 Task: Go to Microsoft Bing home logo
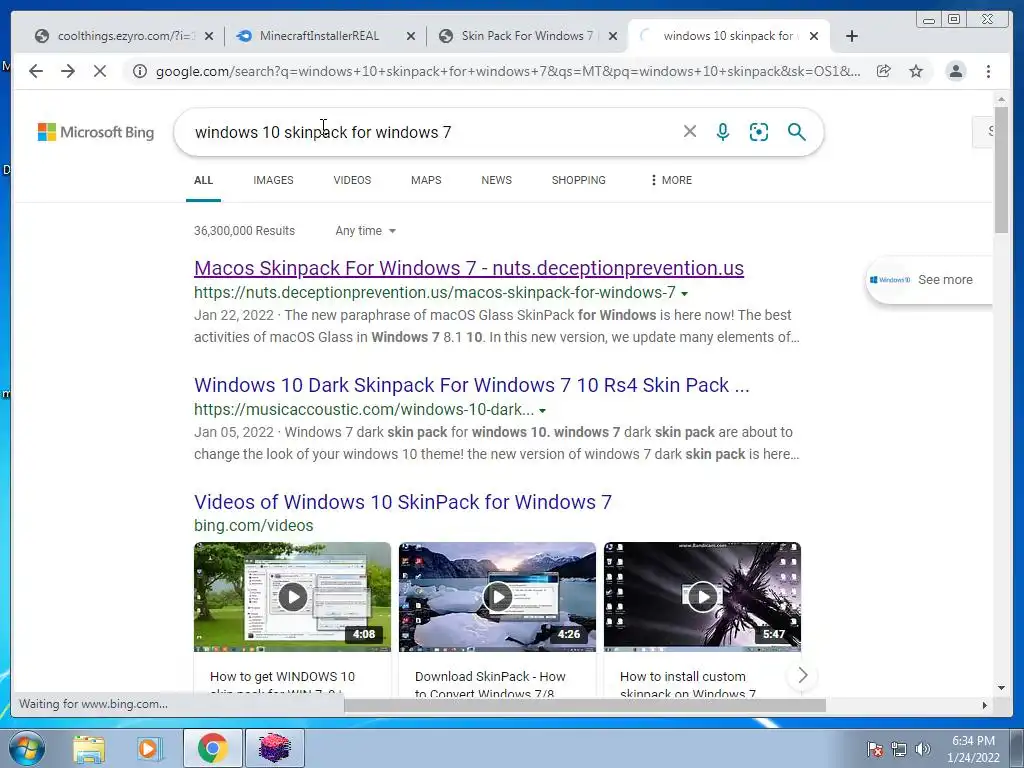[x=96, y=132]
